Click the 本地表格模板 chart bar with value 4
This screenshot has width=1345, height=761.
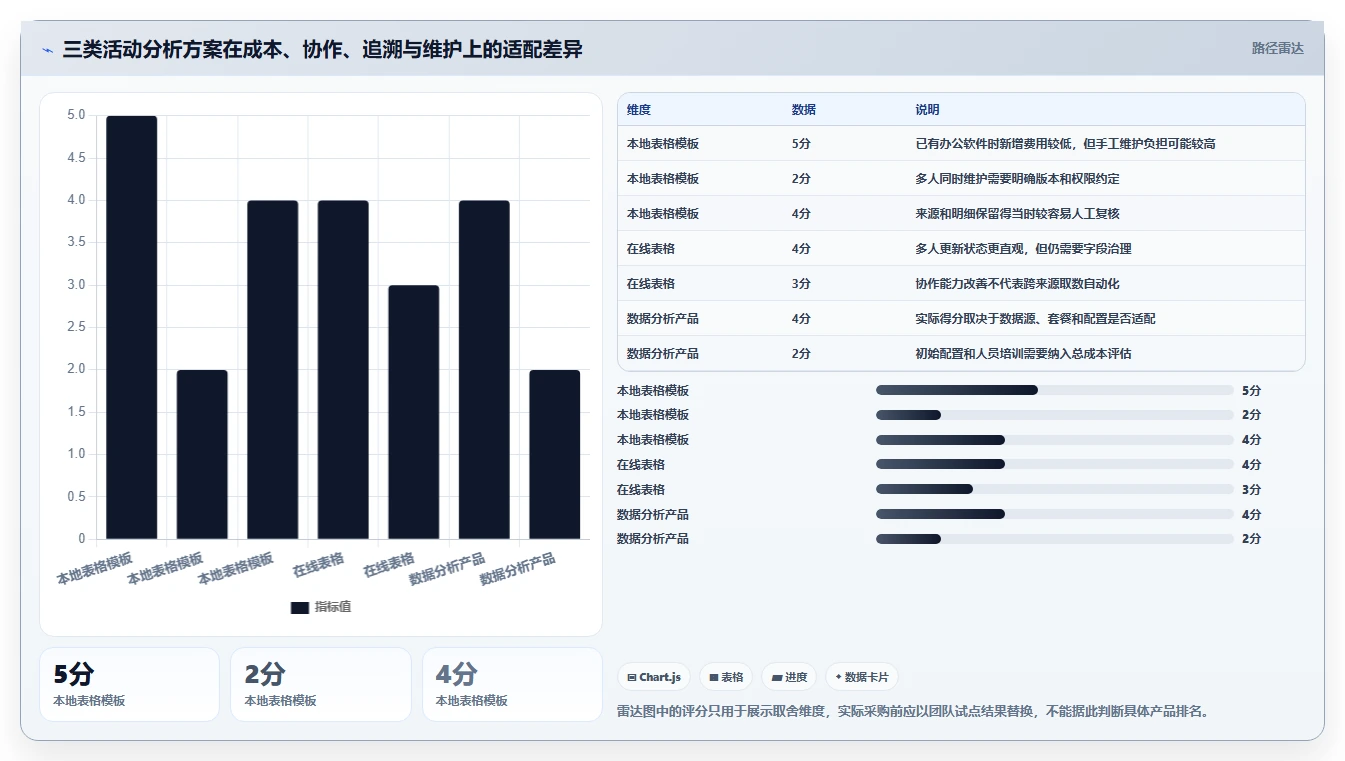[x=273, y=370]
